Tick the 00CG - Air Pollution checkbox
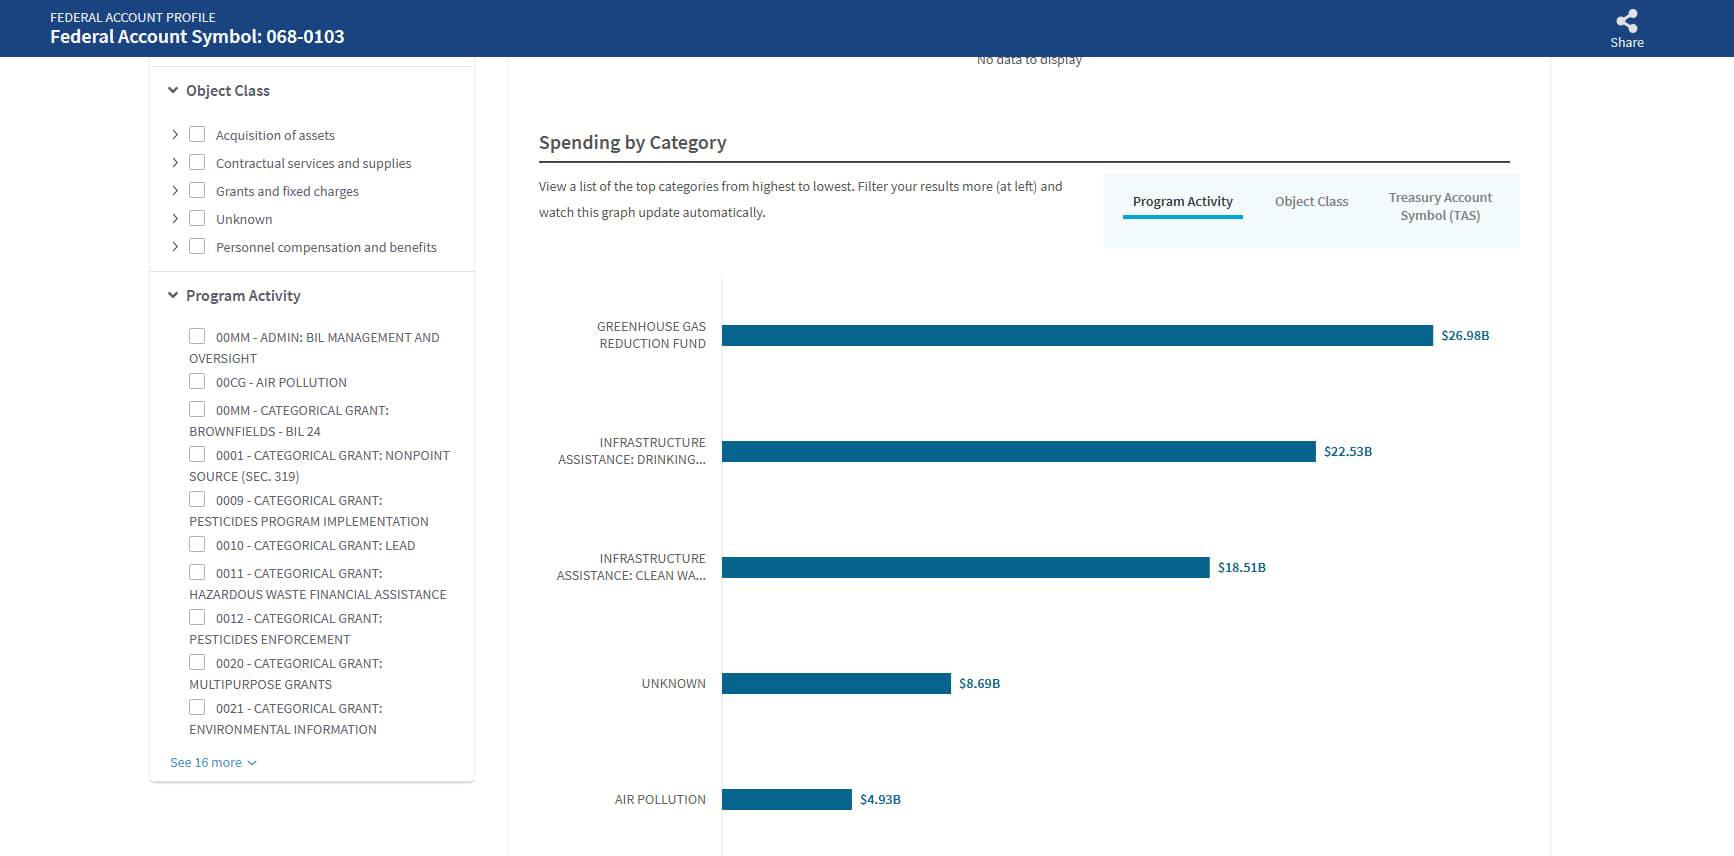 (x=197, y=382)
